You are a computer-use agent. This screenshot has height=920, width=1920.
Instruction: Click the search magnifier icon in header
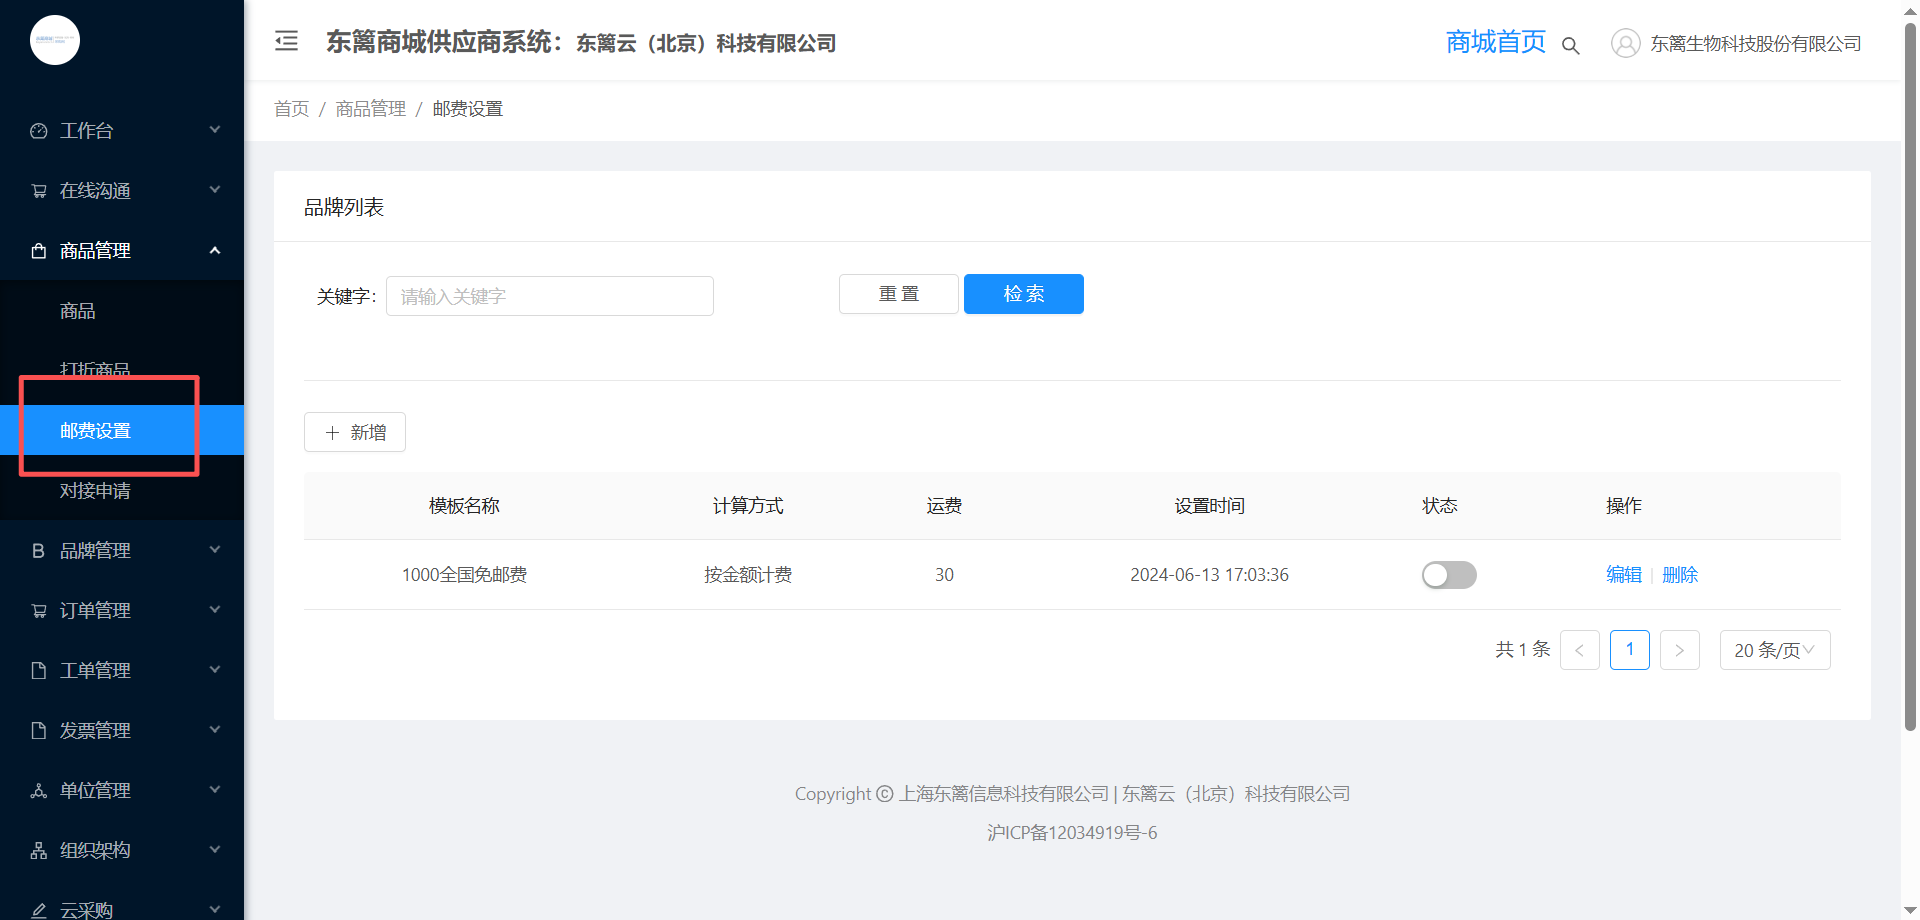pos(1570,46)
